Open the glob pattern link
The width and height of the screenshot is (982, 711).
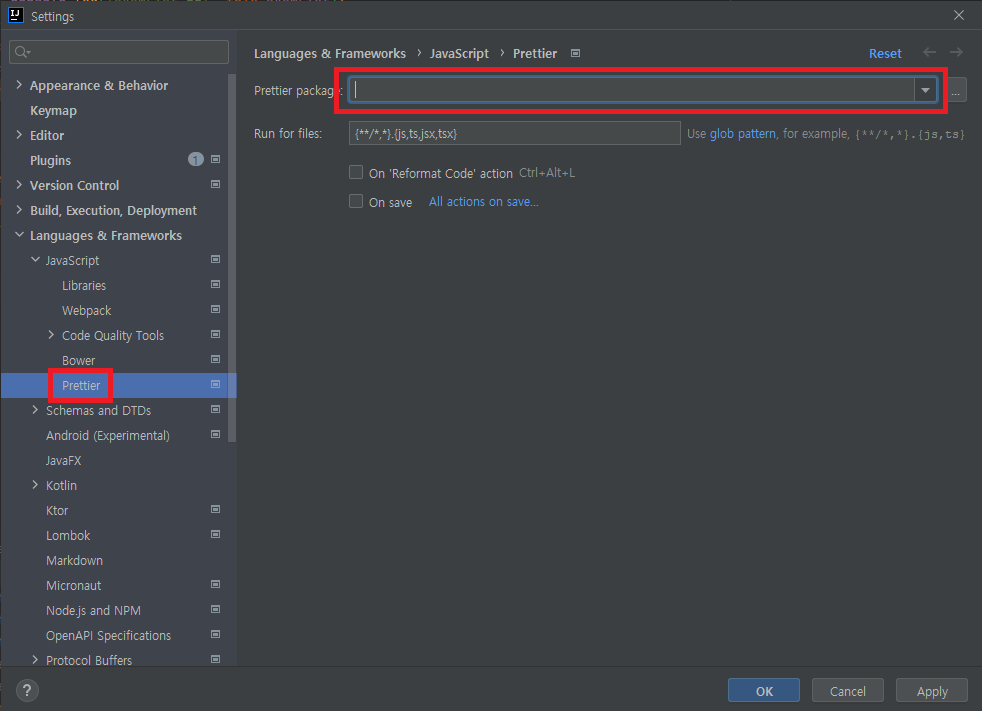[742, 133]
